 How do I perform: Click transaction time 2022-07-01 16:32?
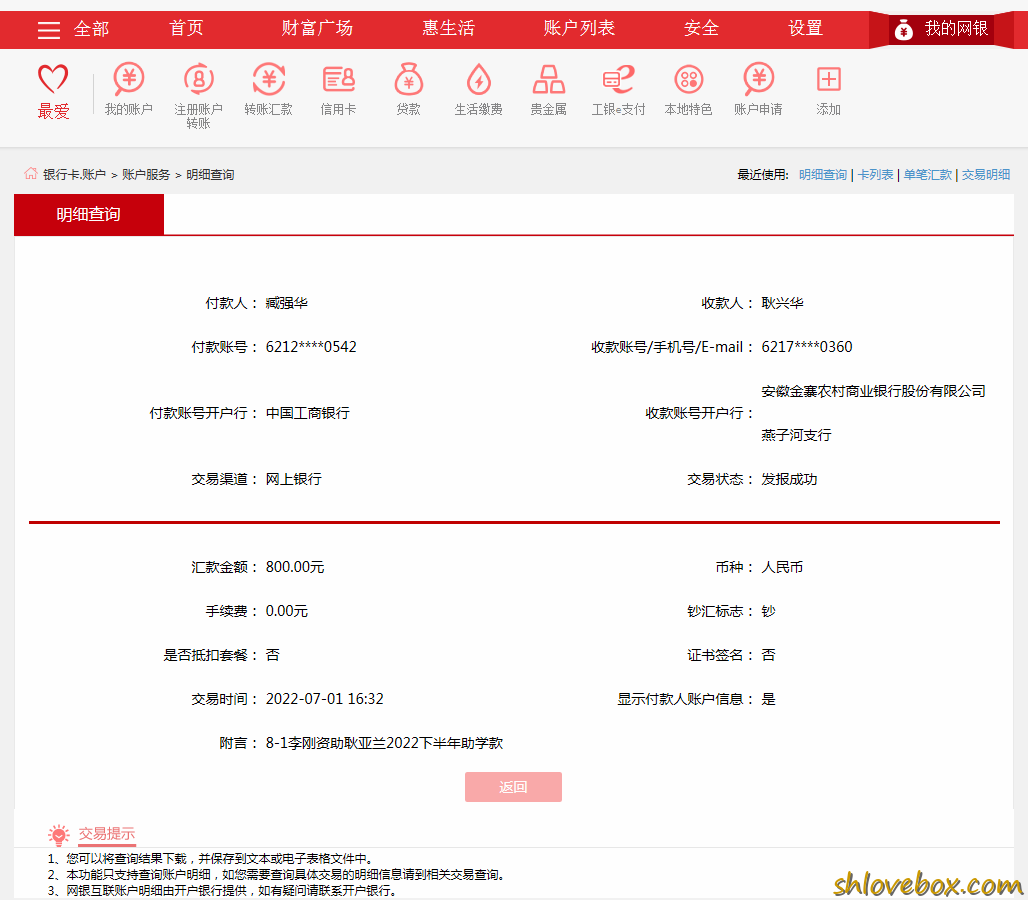325,699
